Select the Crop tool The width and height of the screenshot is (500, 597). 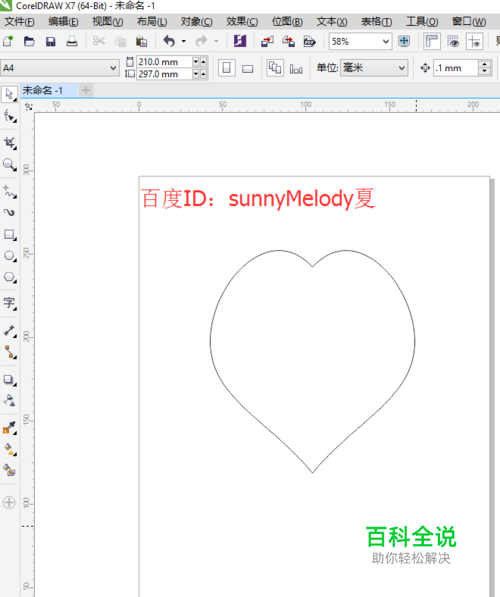pos(9,143)
